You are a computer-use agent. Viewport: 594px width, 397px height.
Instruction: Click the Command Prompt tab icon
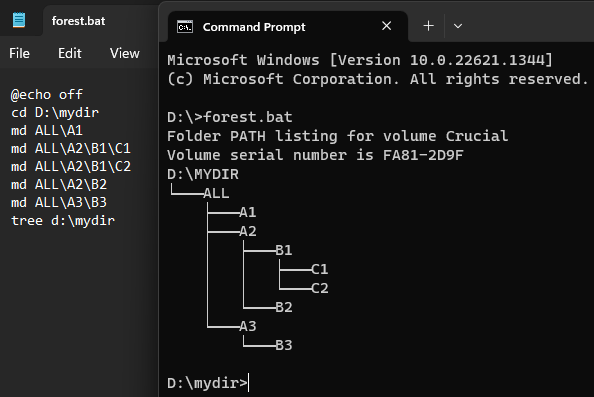tap(185, 27)
